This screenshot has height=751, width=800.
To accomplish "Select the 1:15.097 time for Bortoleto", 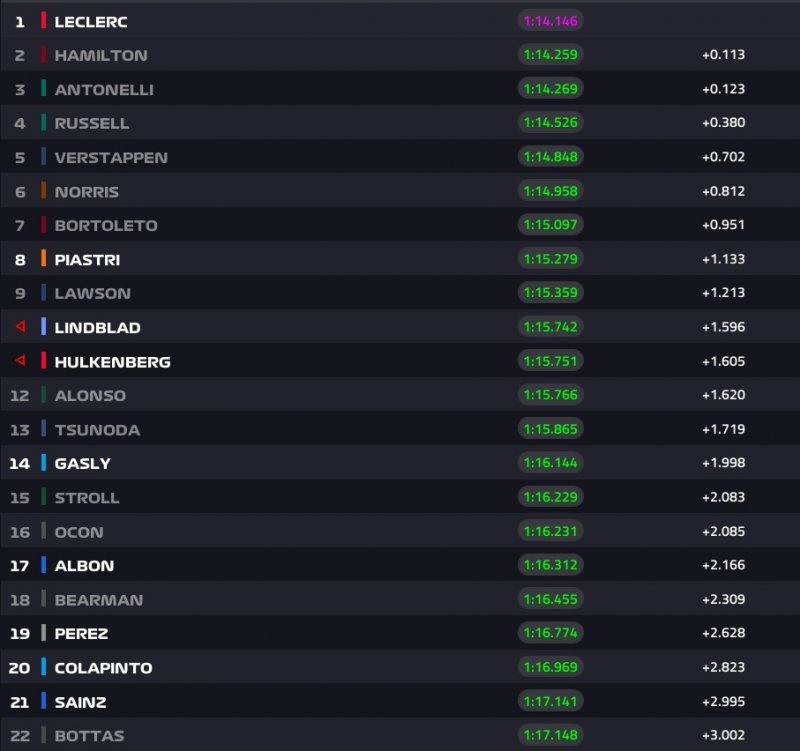I will tap(551, 224).
